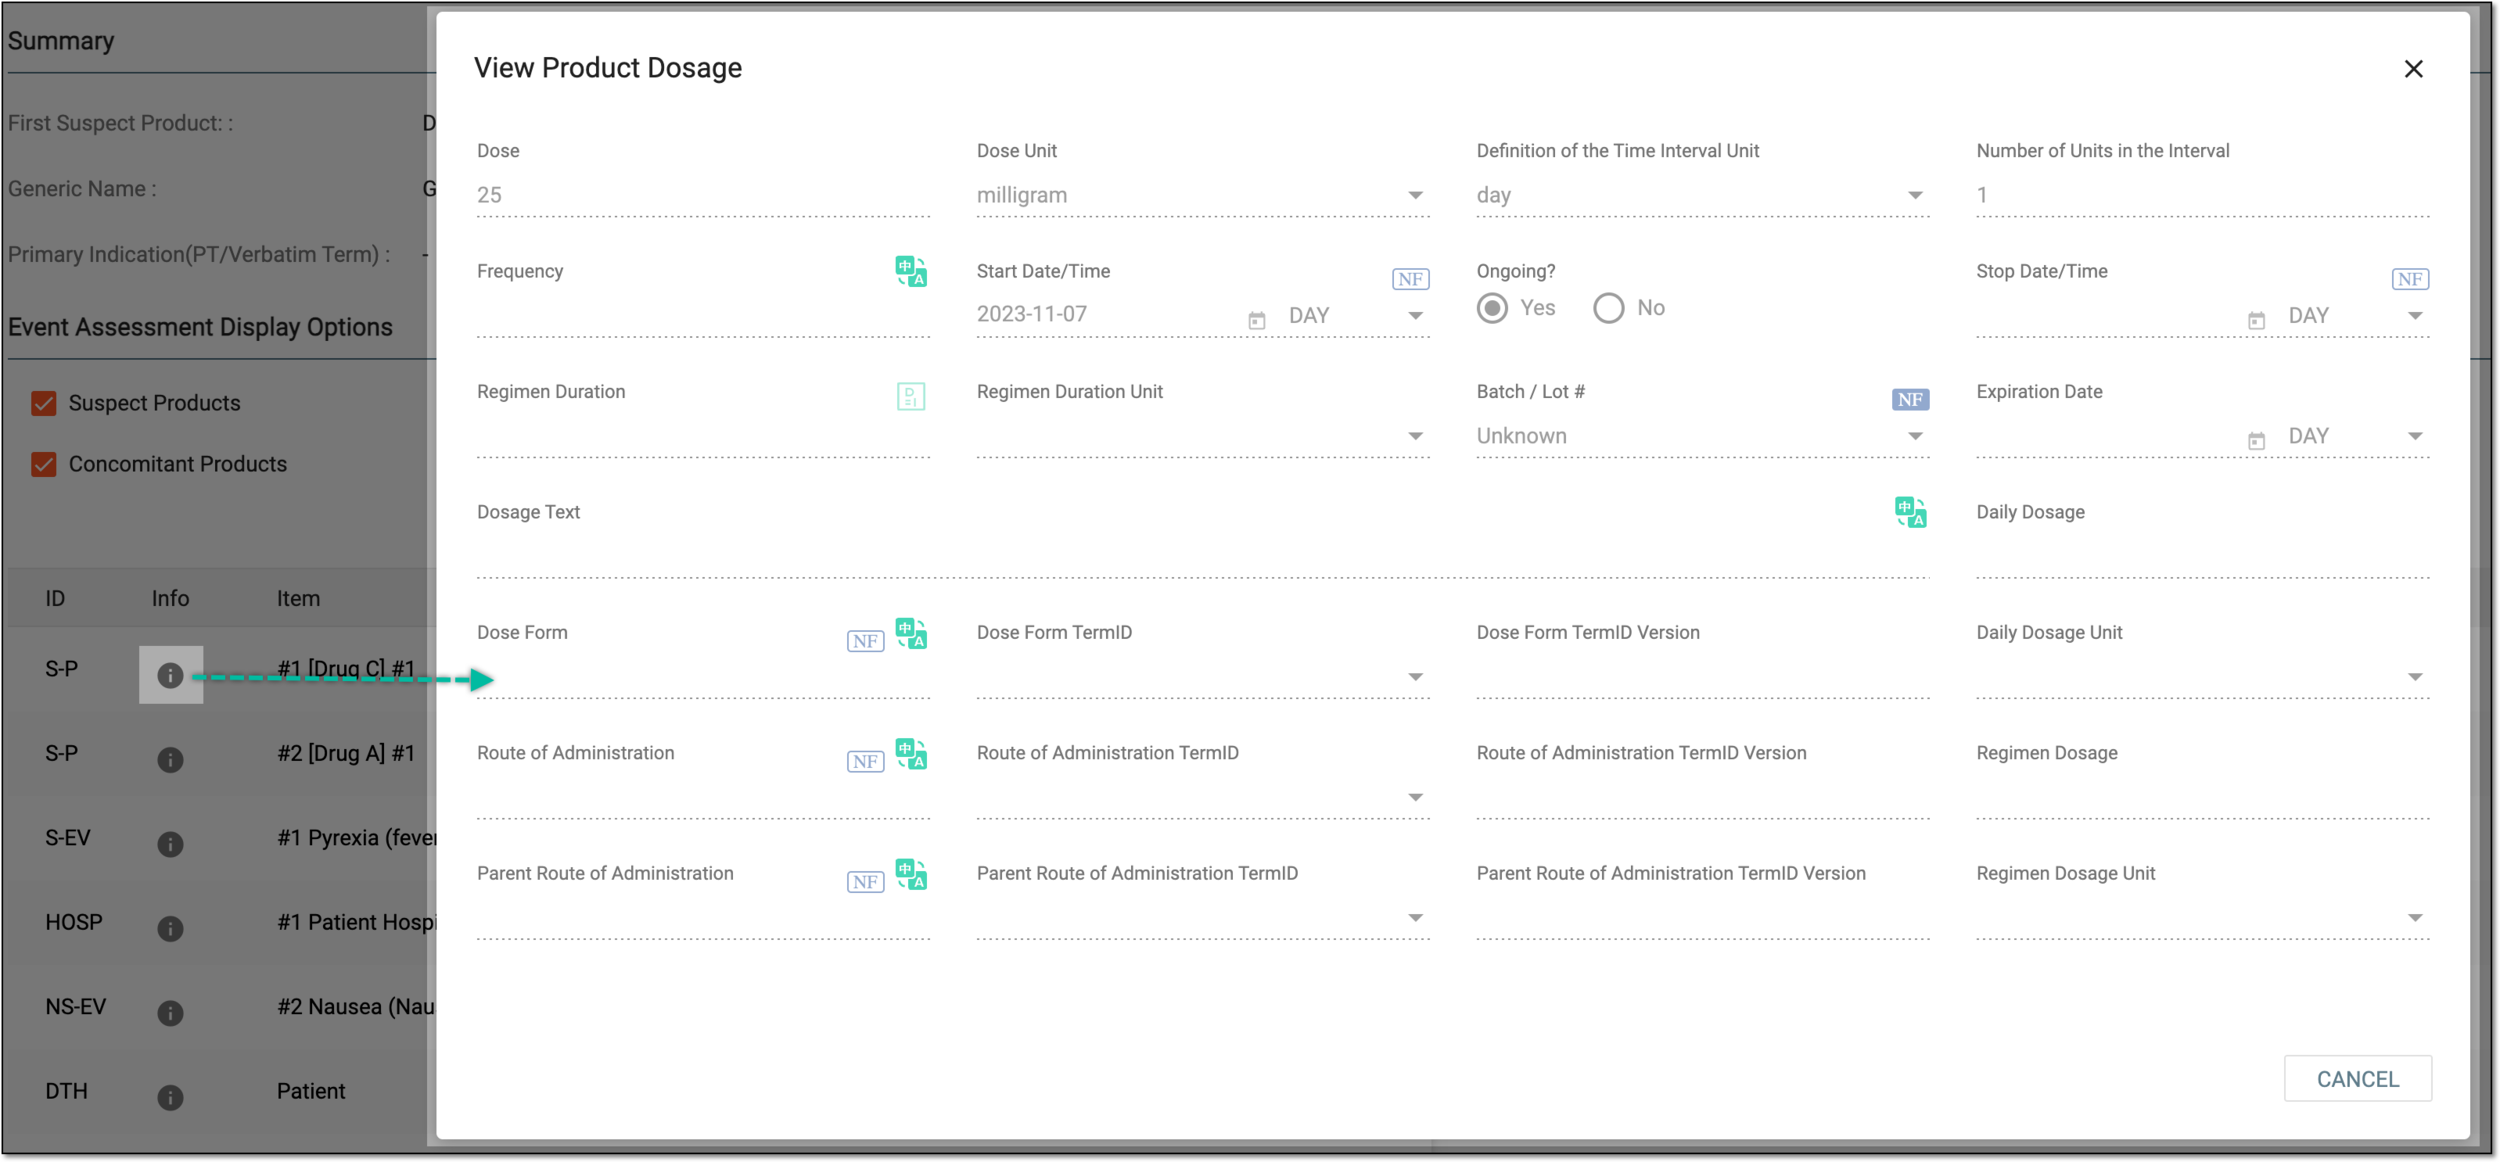Open the Start Date calendar picker
This screenshot has width=2500, height=1162.
(x=1257, y=320)
